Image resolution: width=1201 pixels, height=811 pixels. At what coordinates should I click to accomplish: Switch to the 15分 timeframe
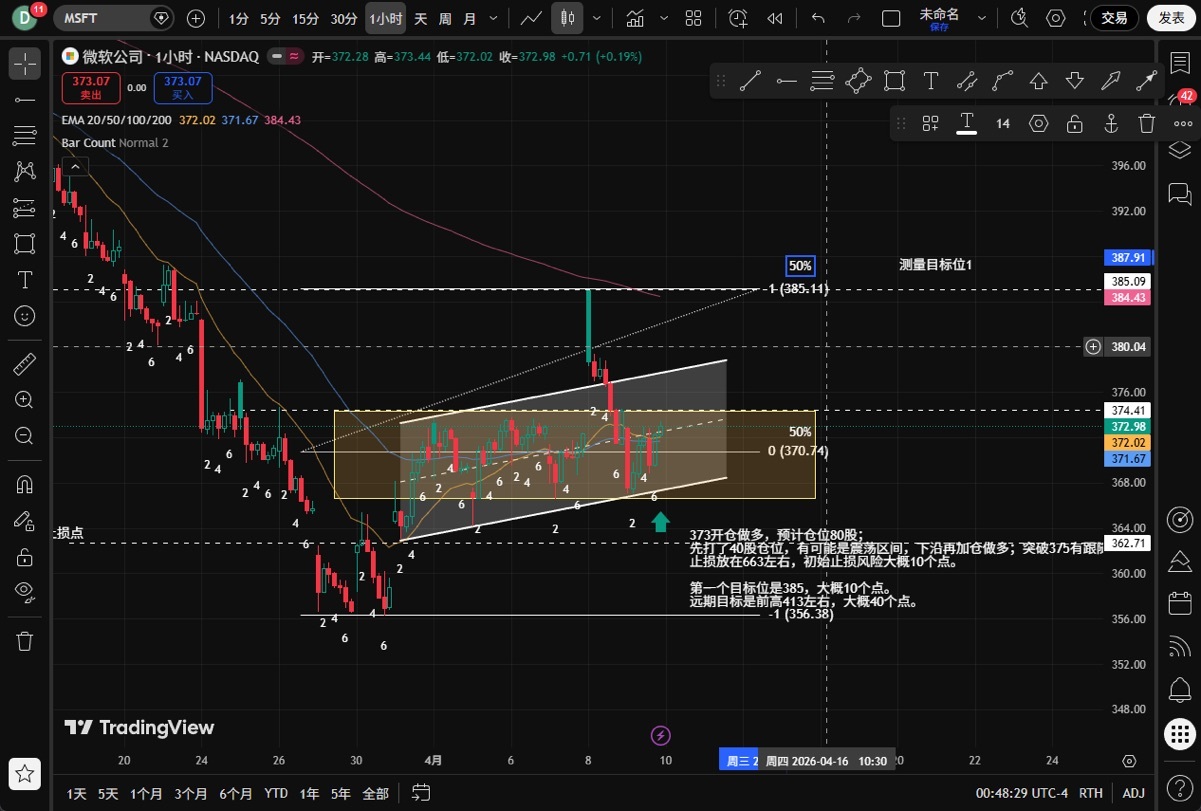(x=305, y=18)
